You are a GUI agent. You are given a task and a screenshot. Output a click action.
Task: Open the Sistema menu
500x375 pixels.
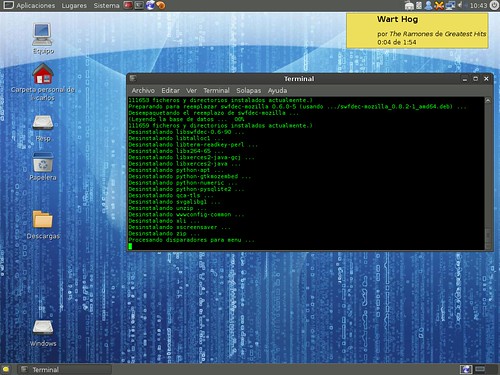pos(106,6)
